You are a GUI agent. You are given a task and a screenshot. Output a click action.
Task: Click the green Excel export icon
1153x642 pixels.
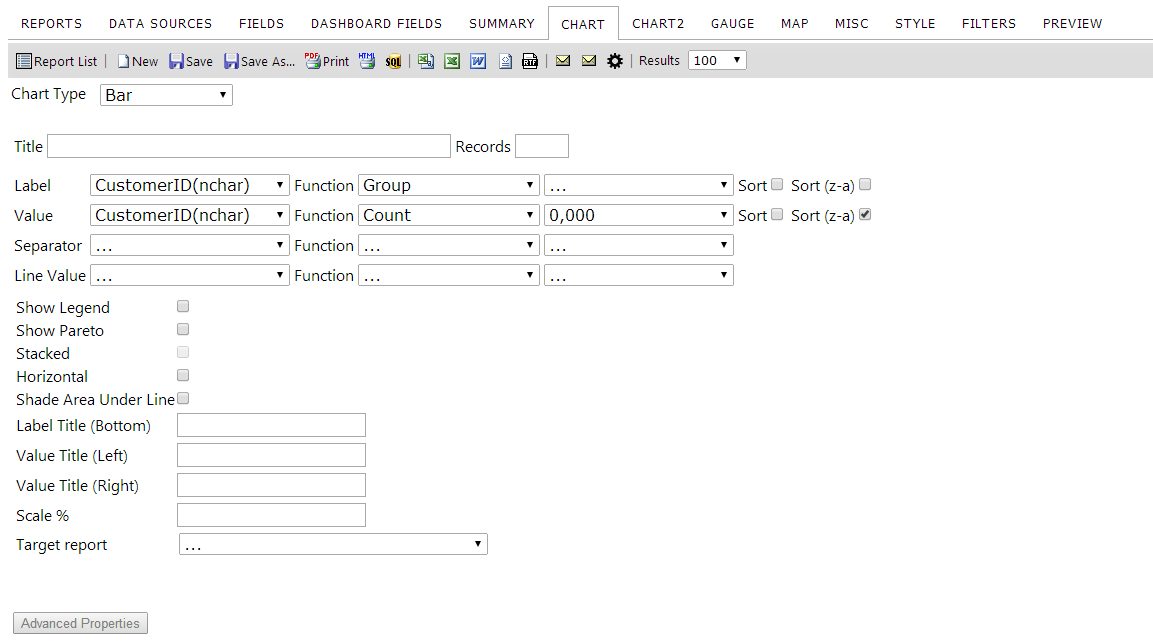point(451,61)
